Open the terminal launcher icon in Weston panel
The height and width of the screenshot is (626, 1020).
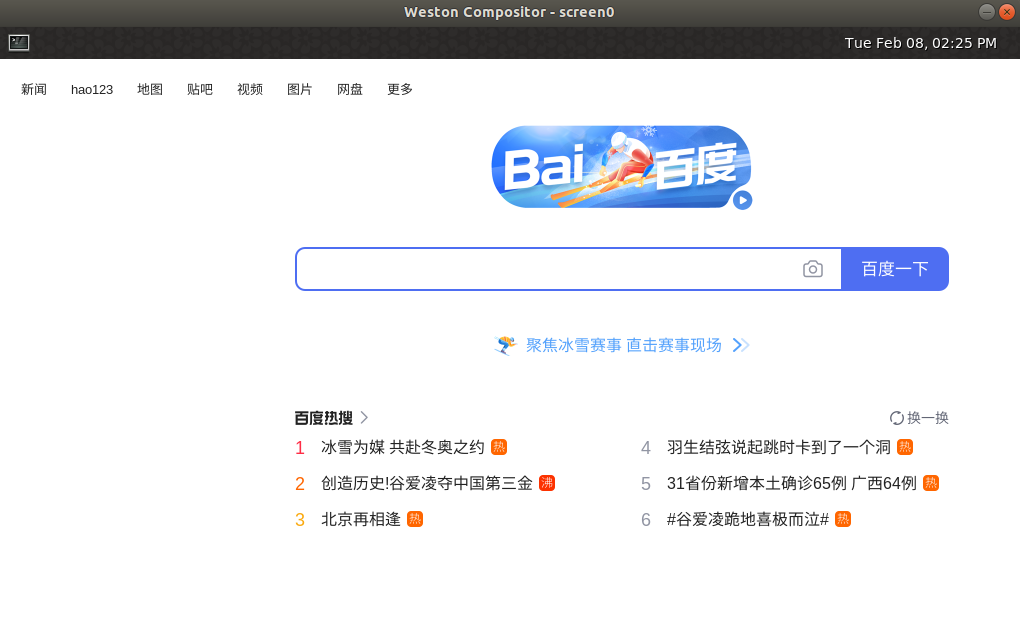coord(19,43)
